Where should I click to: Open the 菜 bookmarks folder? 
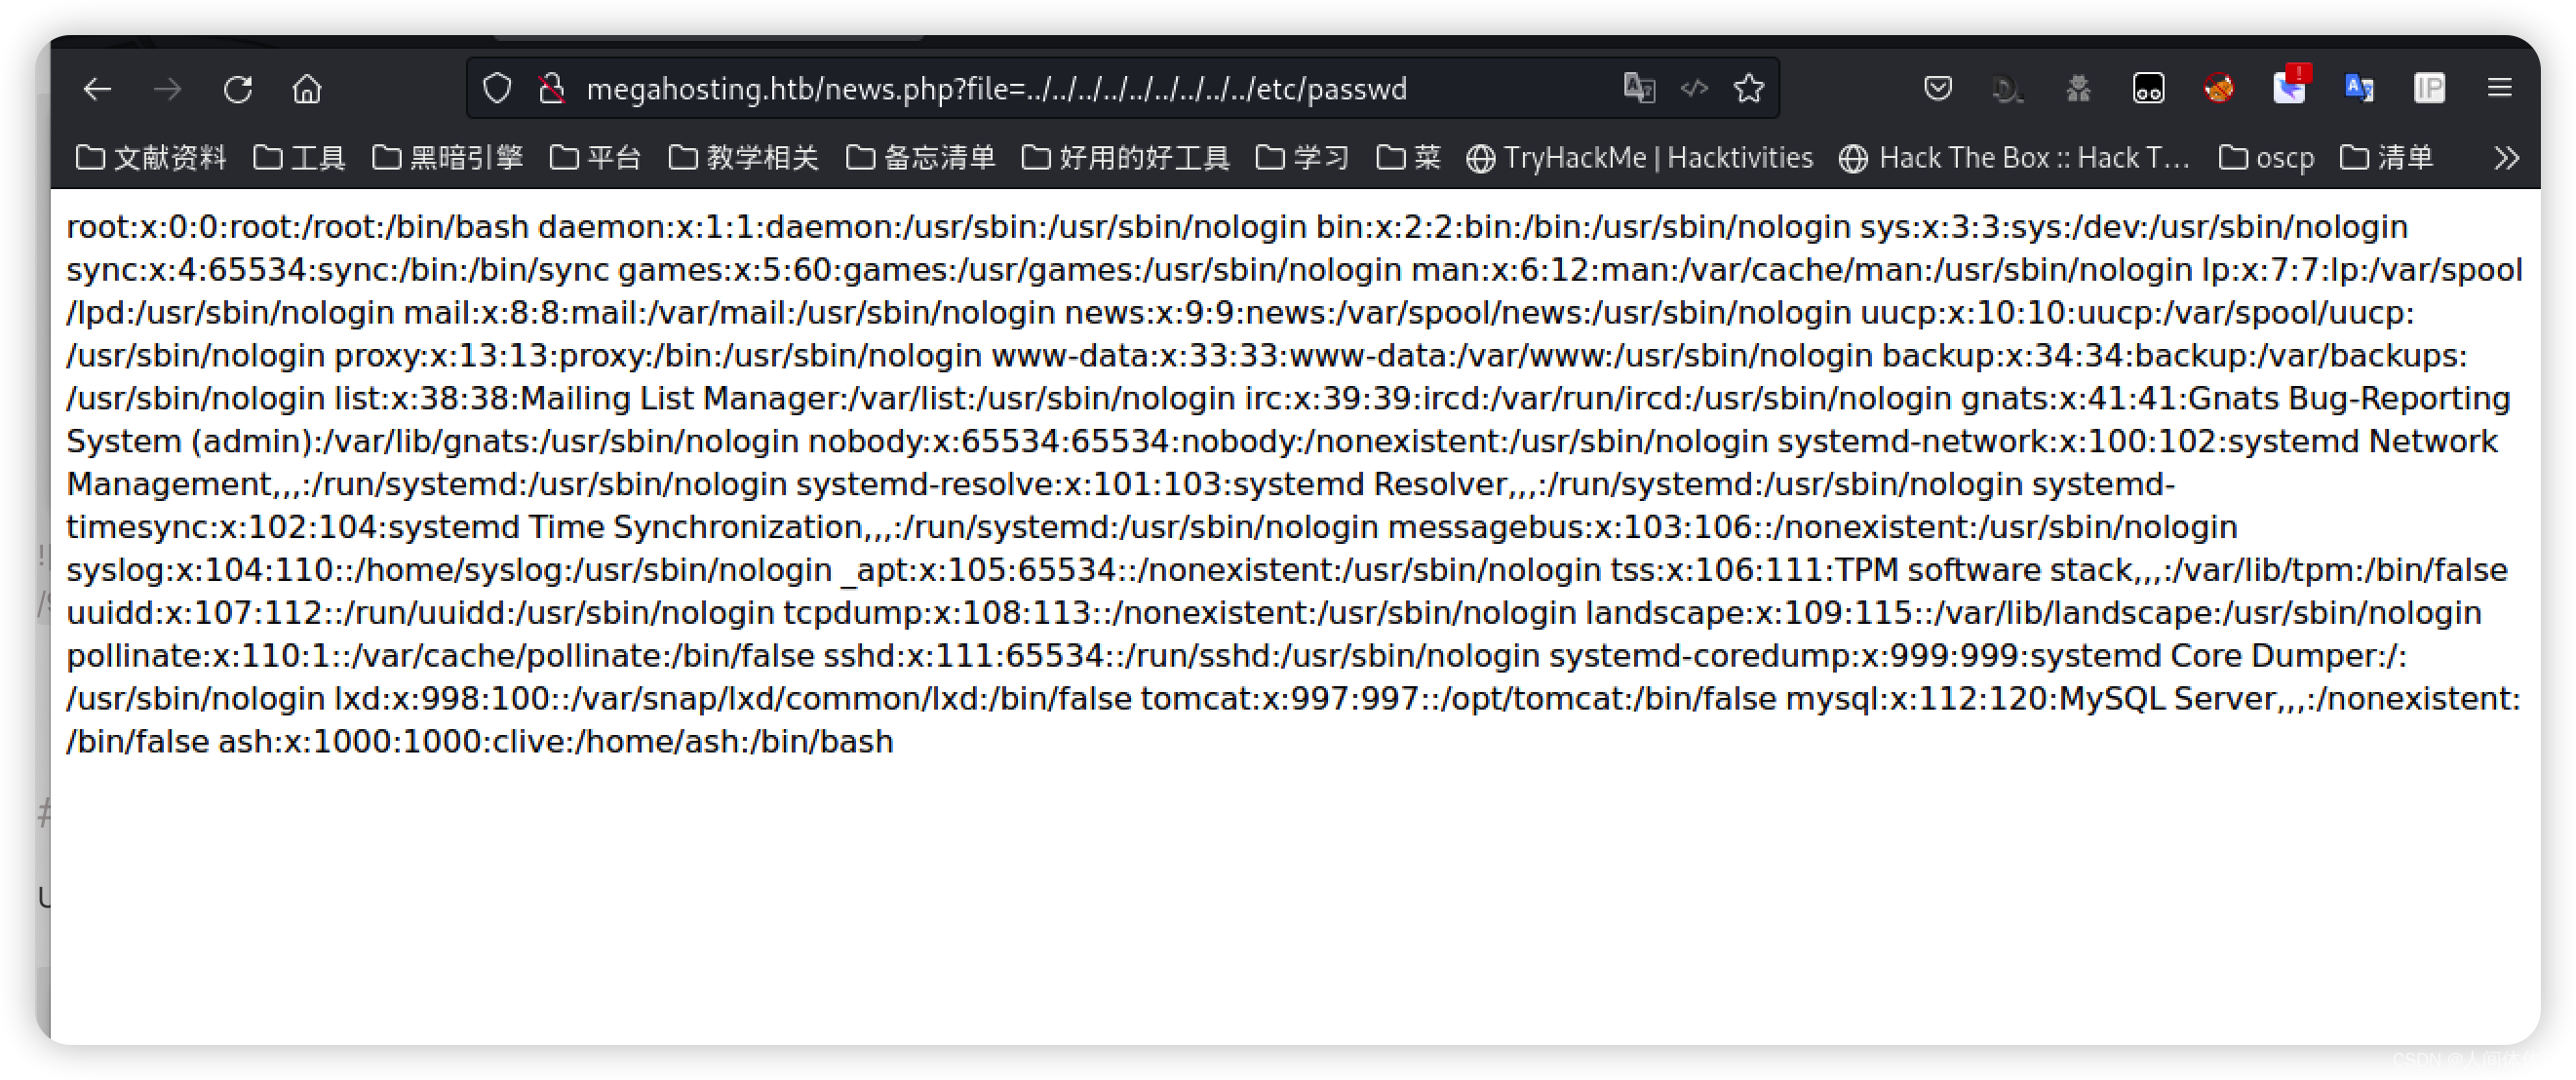click(1408, 157)
